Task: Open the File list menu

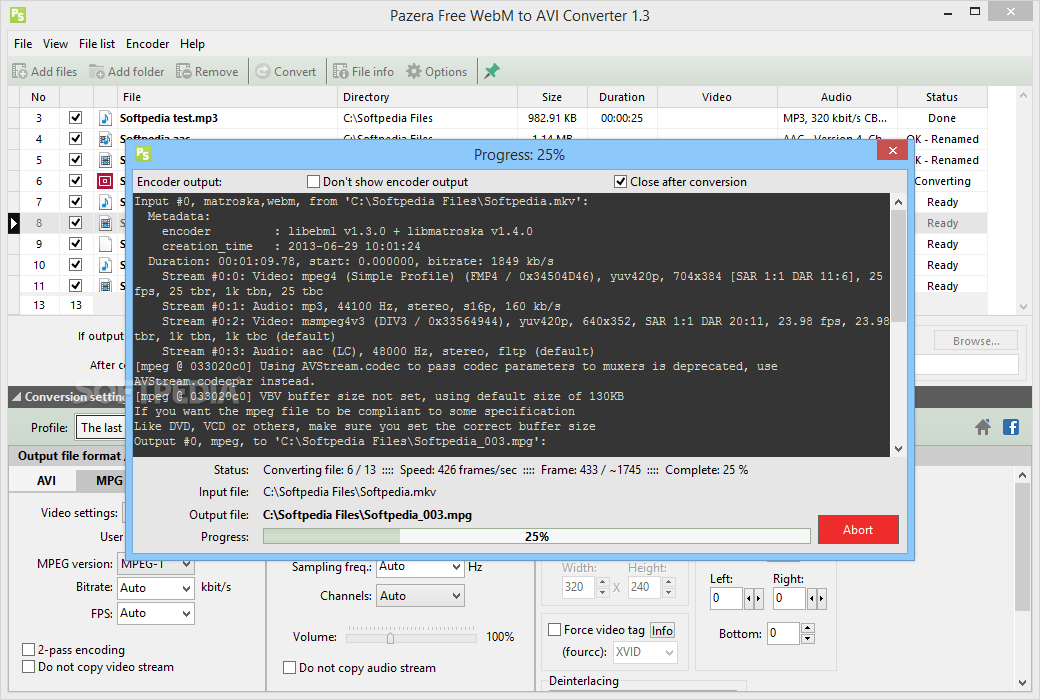Action: point(97,44)
